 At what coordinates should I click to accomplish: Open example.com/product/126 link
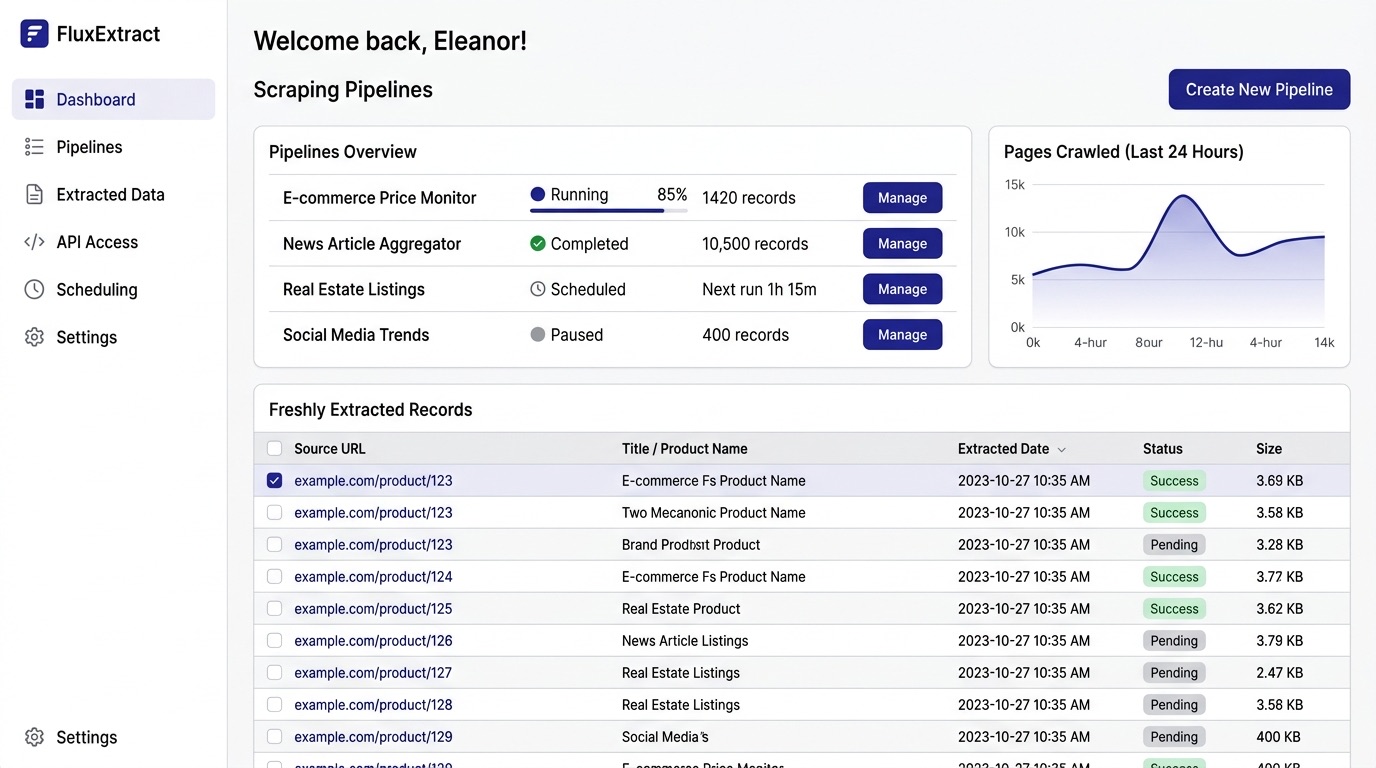[373, 641]
